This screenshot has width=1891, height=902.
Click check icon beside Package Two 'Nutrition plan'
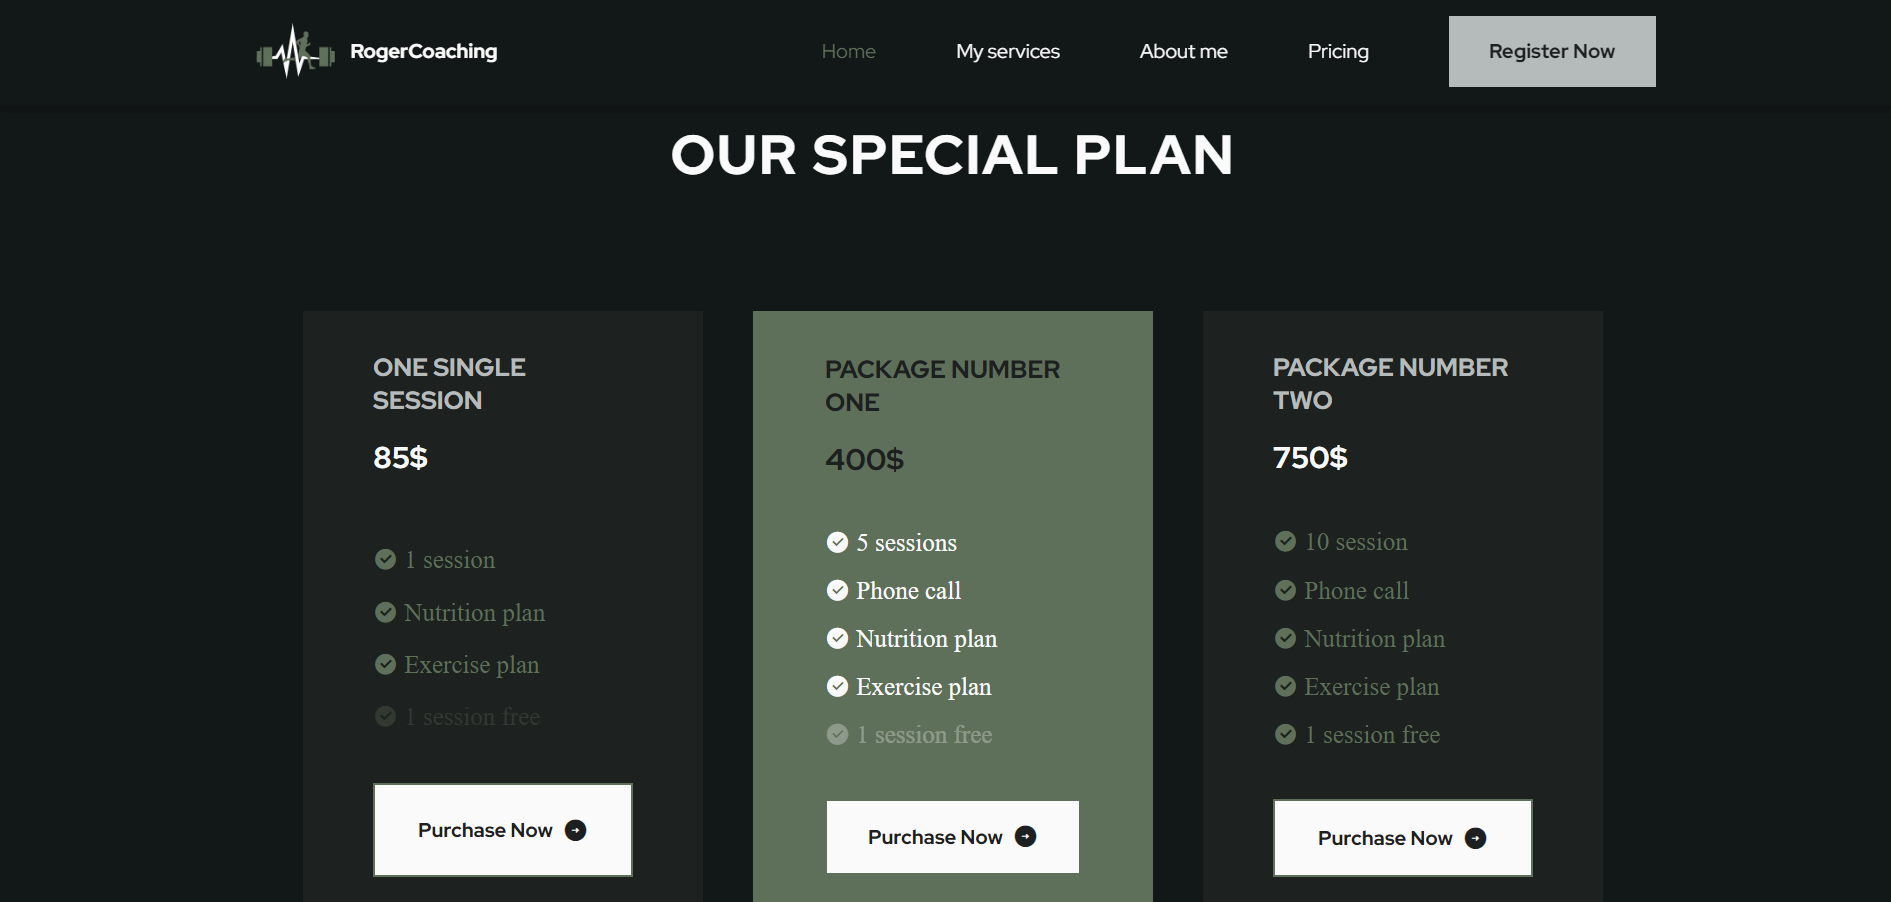(1286, 638)
